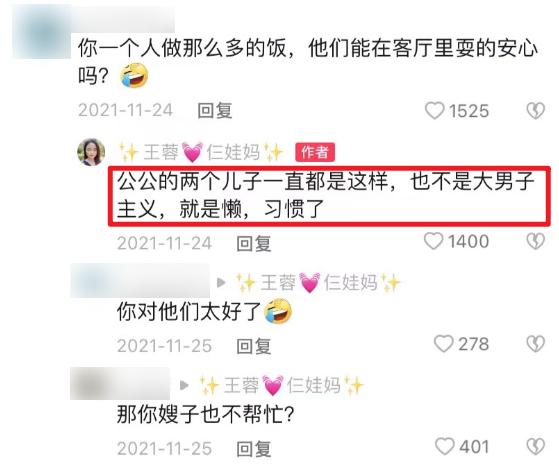The width and height of the screenshot is (559, 473).
Task: Open 王蓉仨娃妈 mention above 你对他们太好了
Action: point(318,283)
